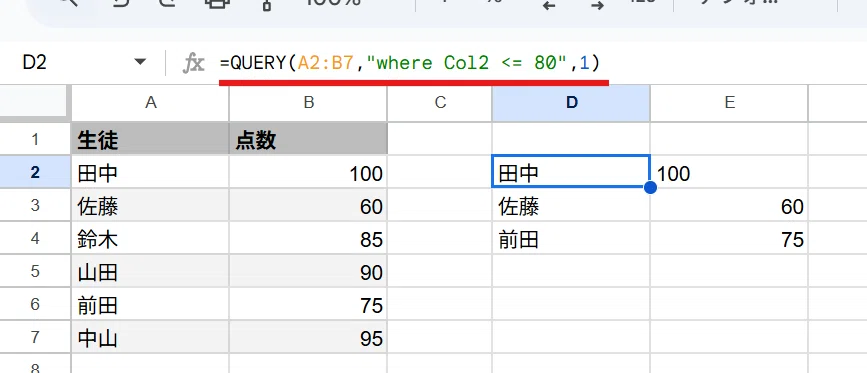Select cell E3 showing 60
Screen dimensions: 867x373
pos(729,205)
